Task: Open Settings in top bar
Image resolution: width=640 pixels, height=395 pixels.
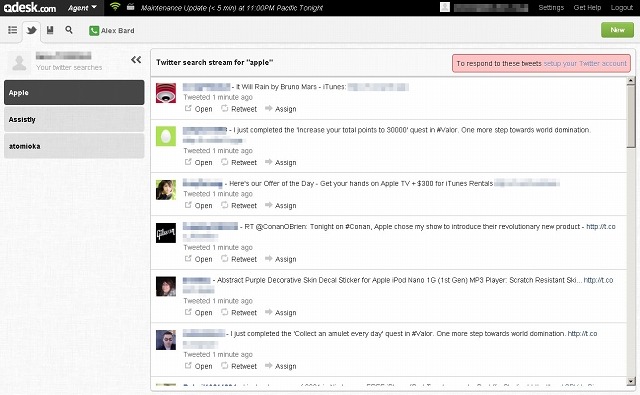Action: [551, 8]
